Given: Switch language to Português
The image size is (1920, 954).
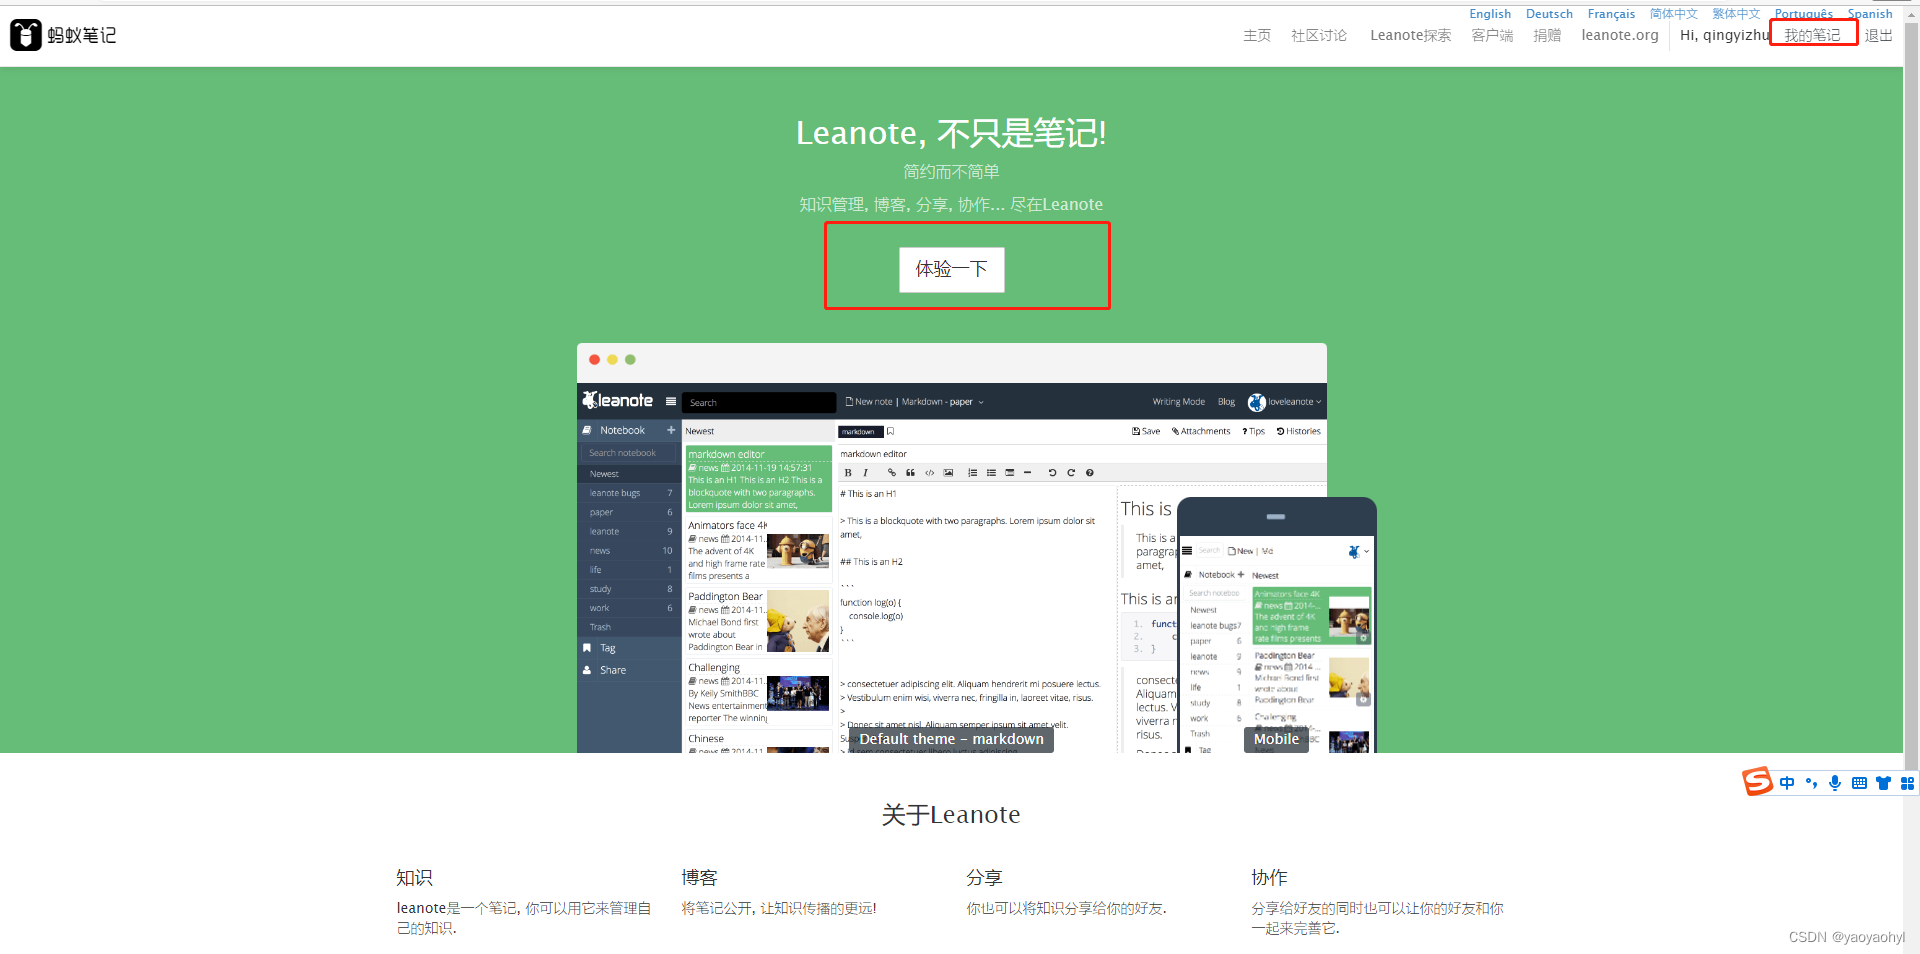Looking at the screenshot, I should pyautogui.click(x=1804, y=14).
